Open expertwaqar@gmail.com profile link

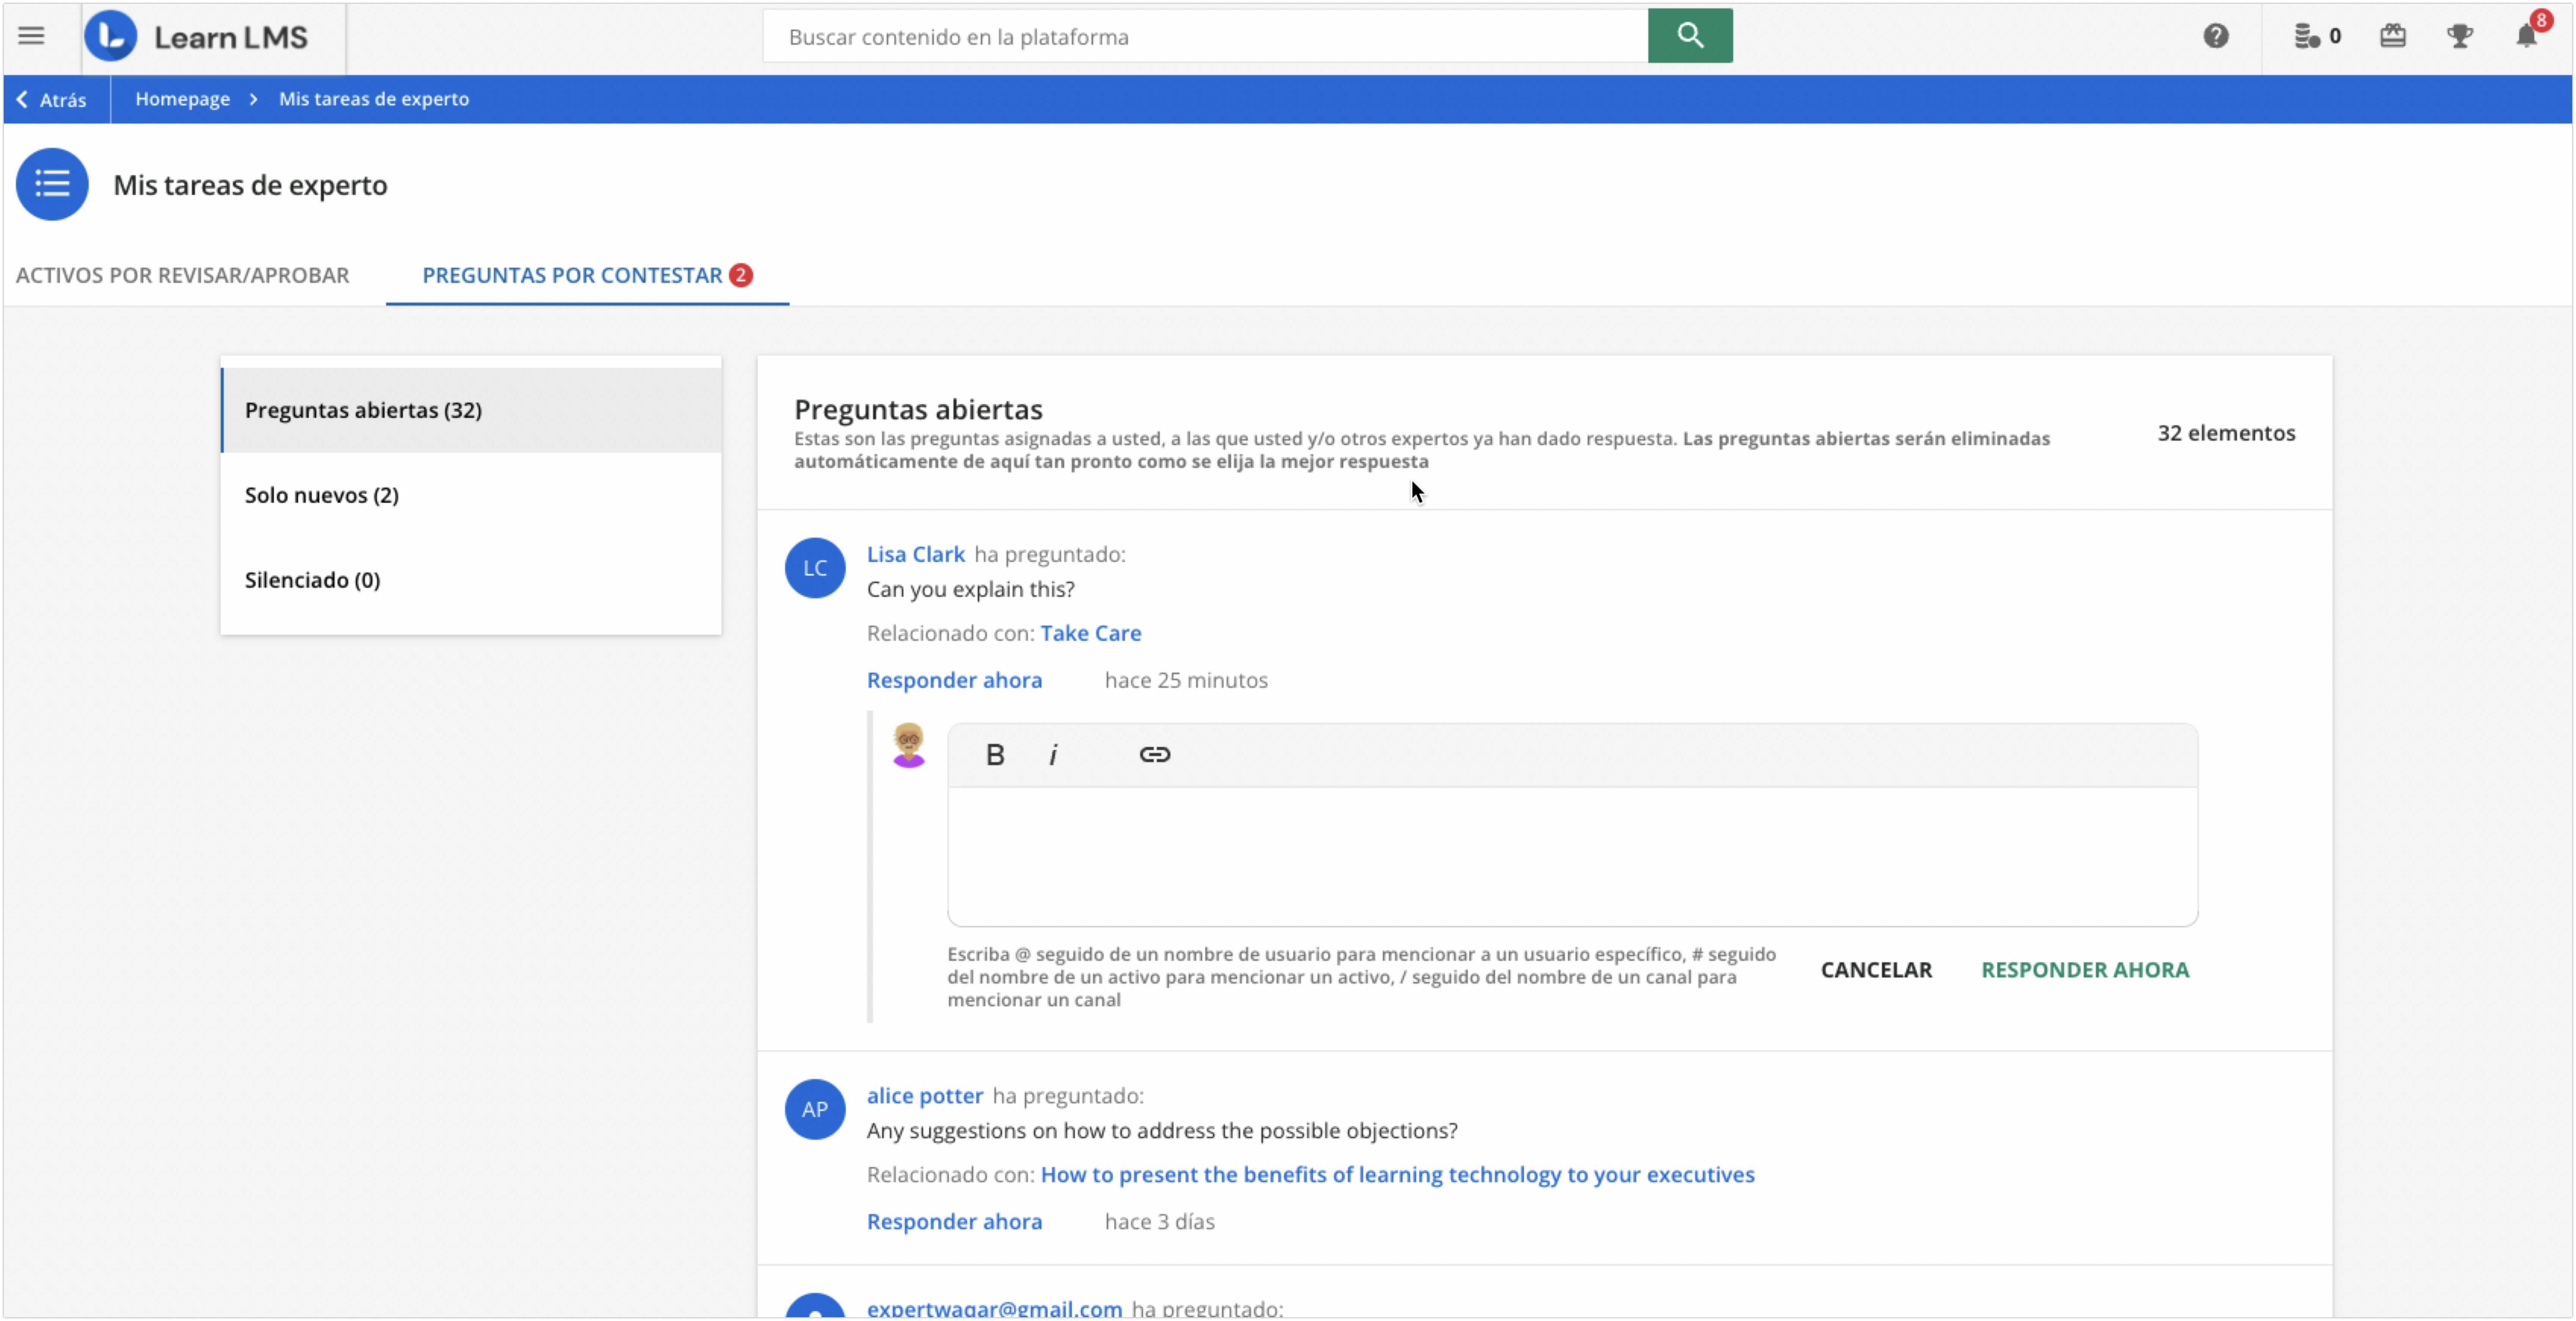994,1308
